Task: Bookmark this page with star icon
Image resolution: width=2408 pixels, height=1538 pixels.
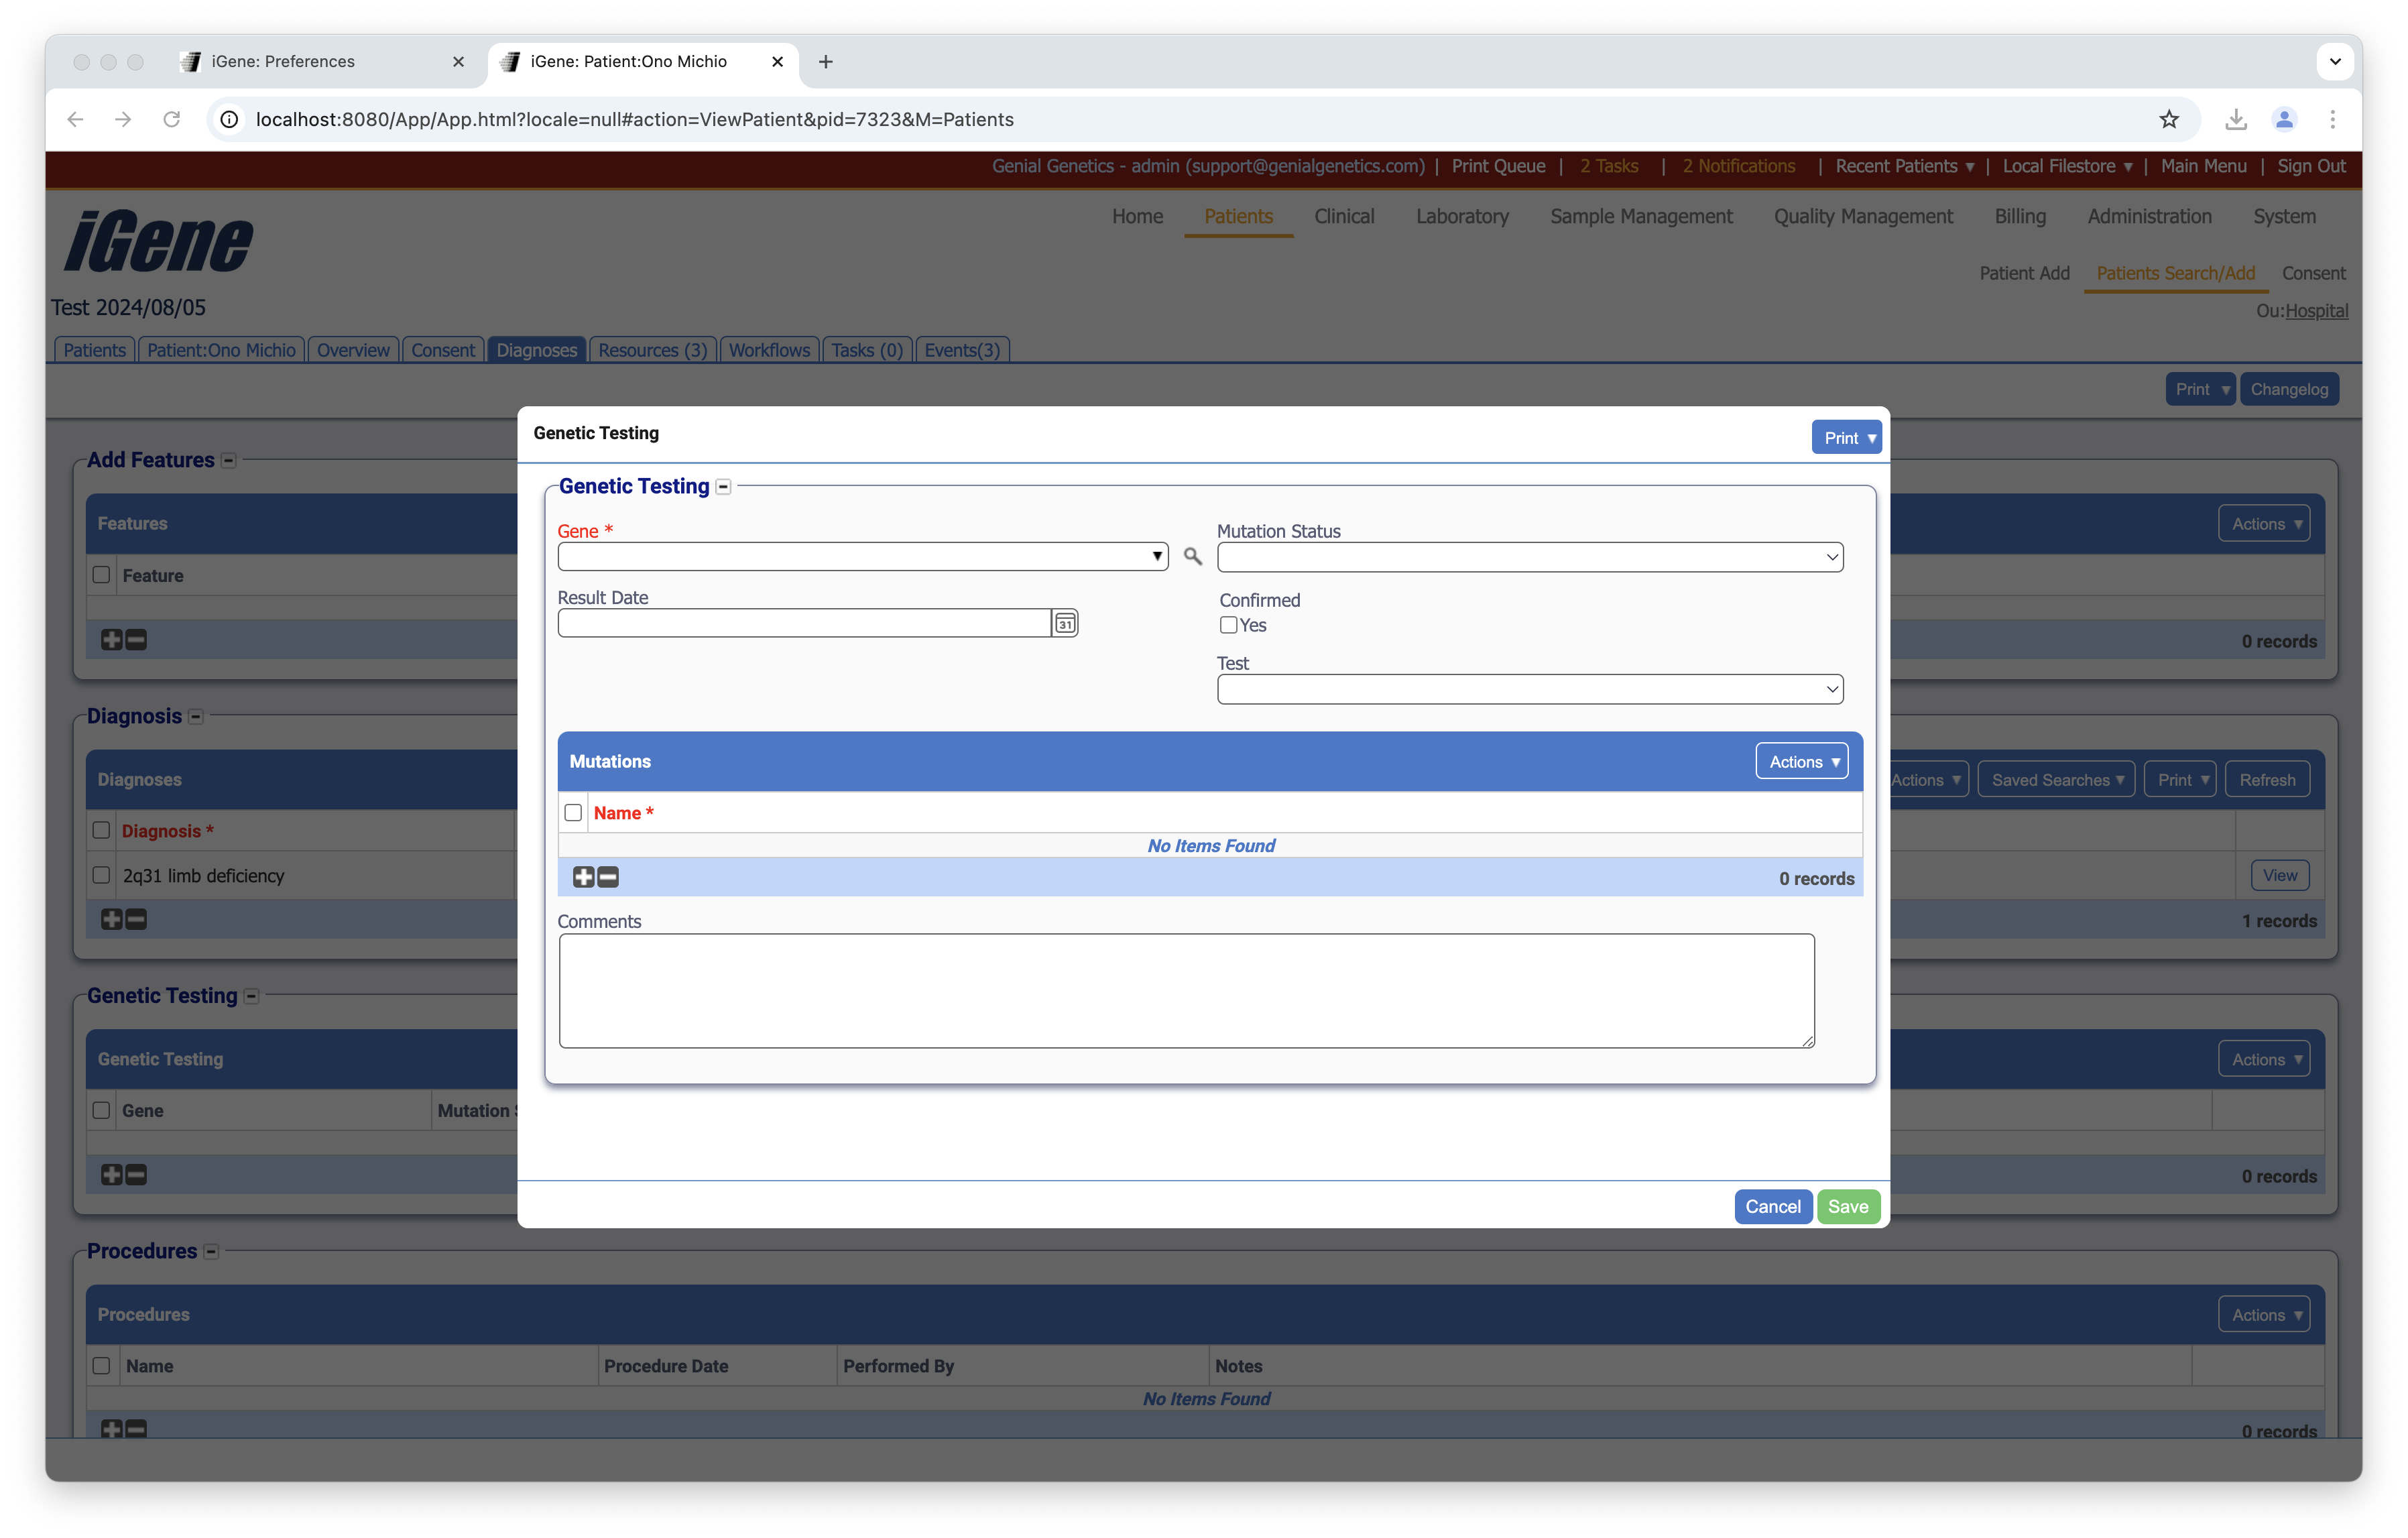Action: [x=2168, y=119]
